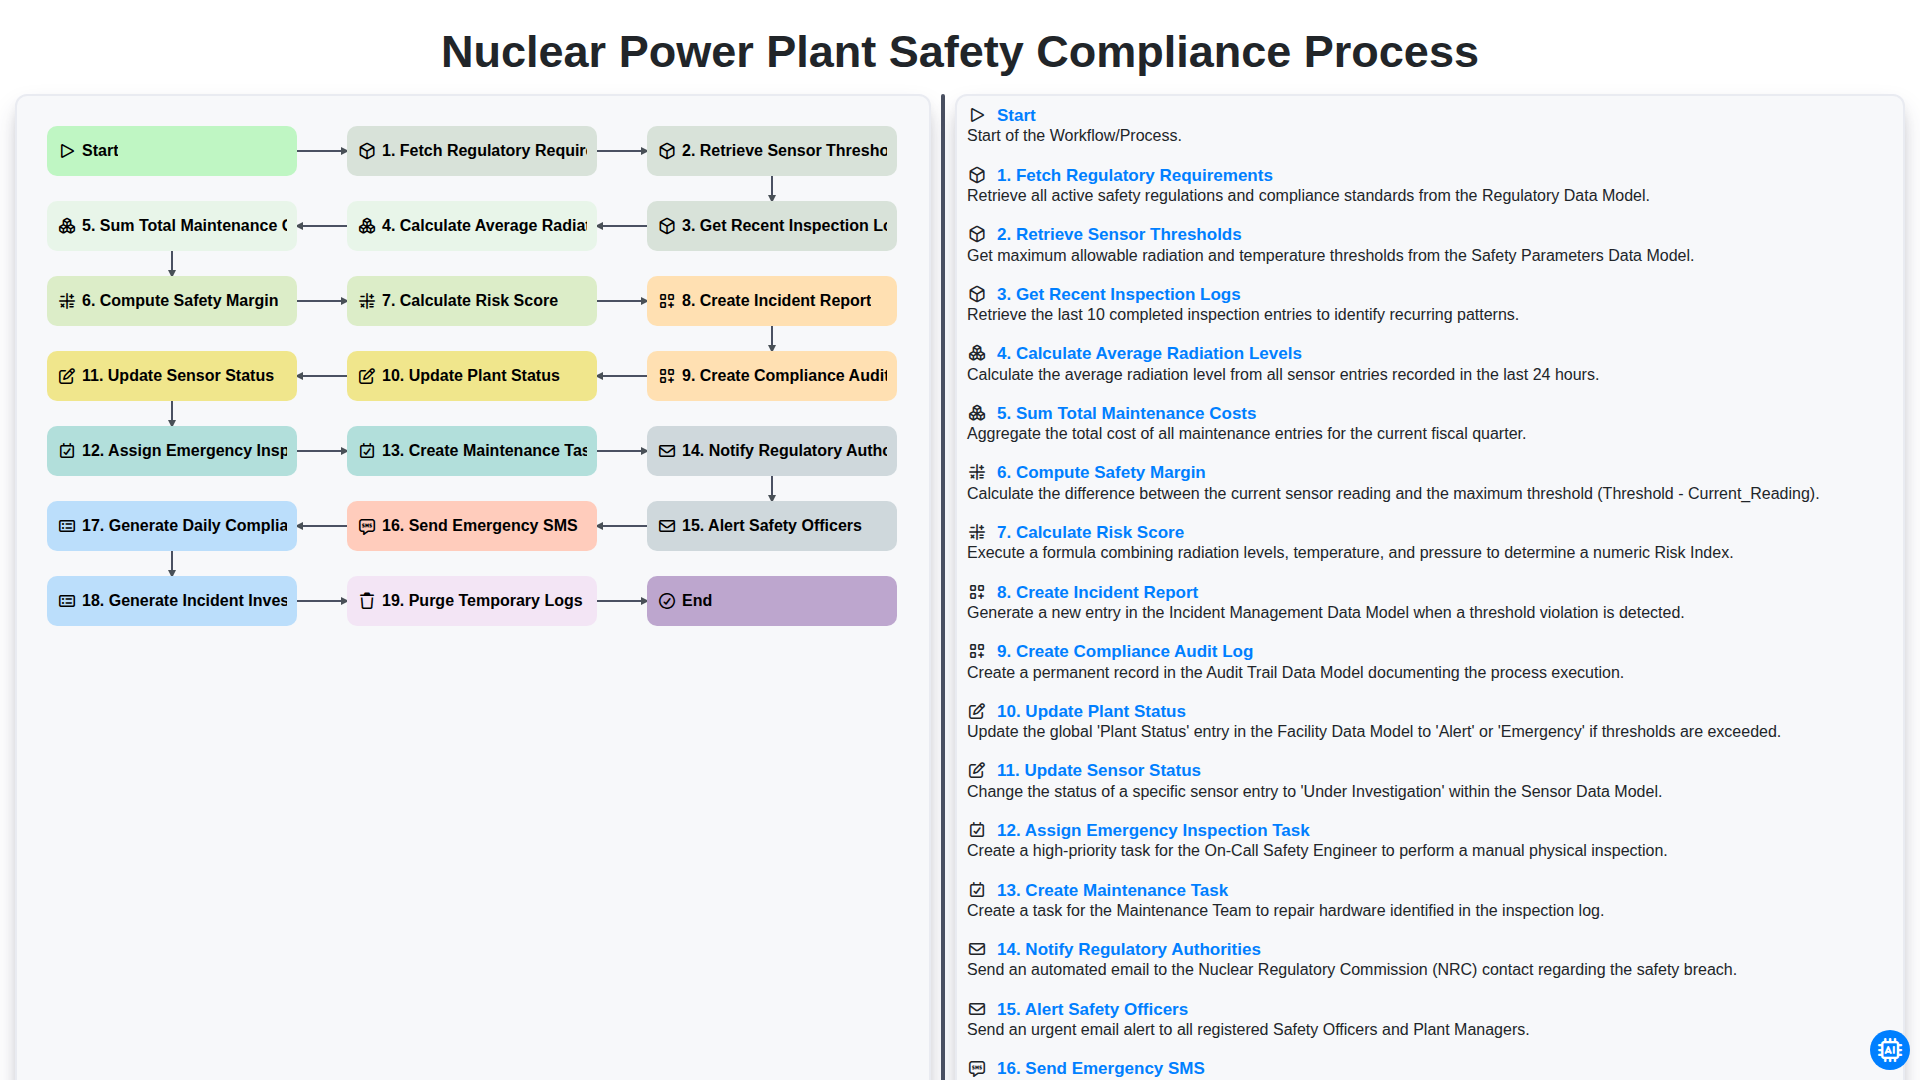Click the task-check icon beside Create Maintenance Task link
The height and width of the screenshot is (1080, 1920).
click(x=977, y=890)
